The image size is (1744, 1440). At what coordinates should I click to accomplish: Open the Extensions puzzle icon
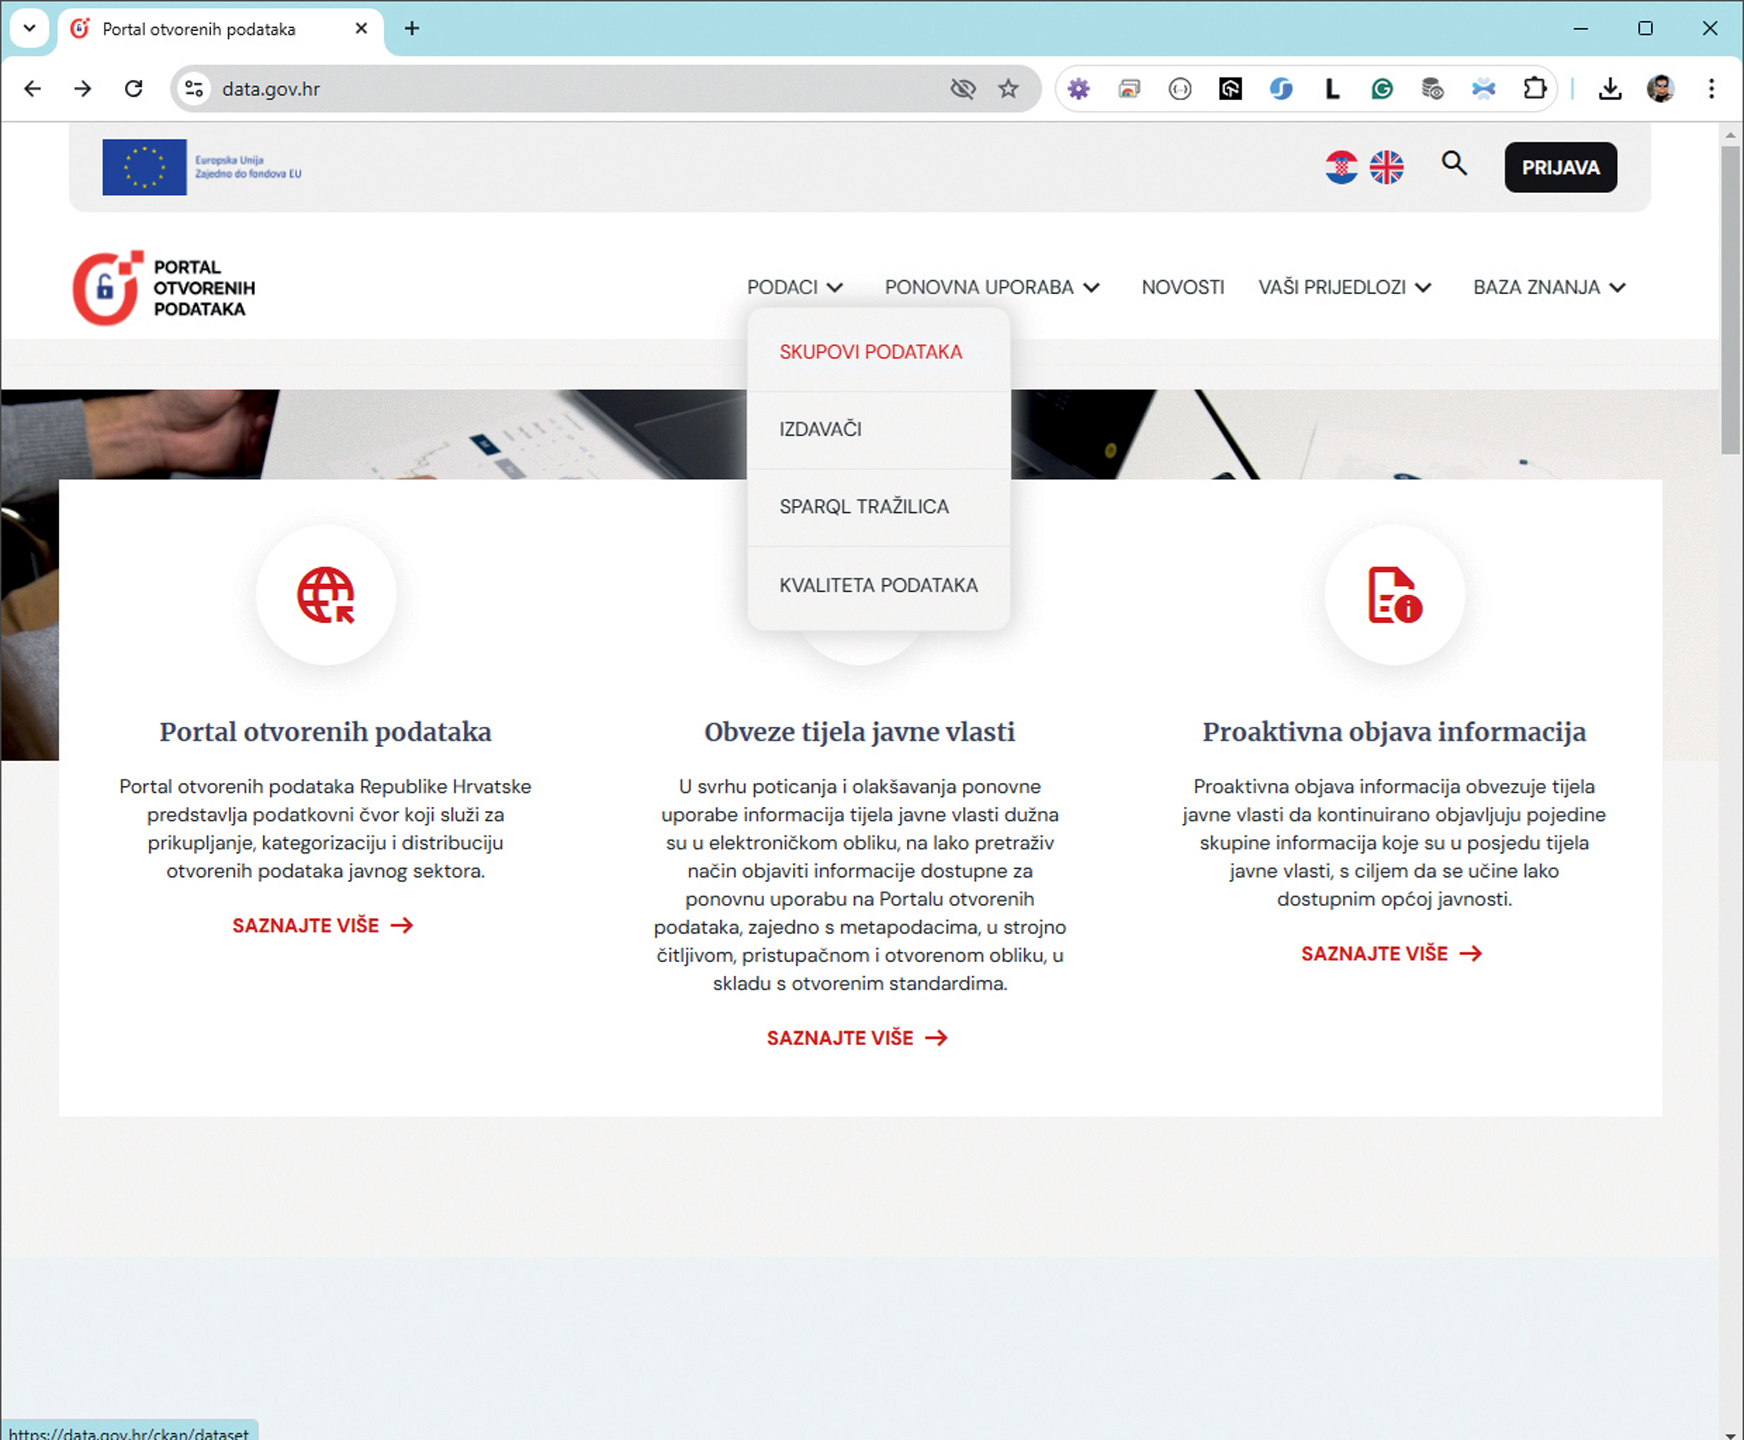(x=1534, y=89)
